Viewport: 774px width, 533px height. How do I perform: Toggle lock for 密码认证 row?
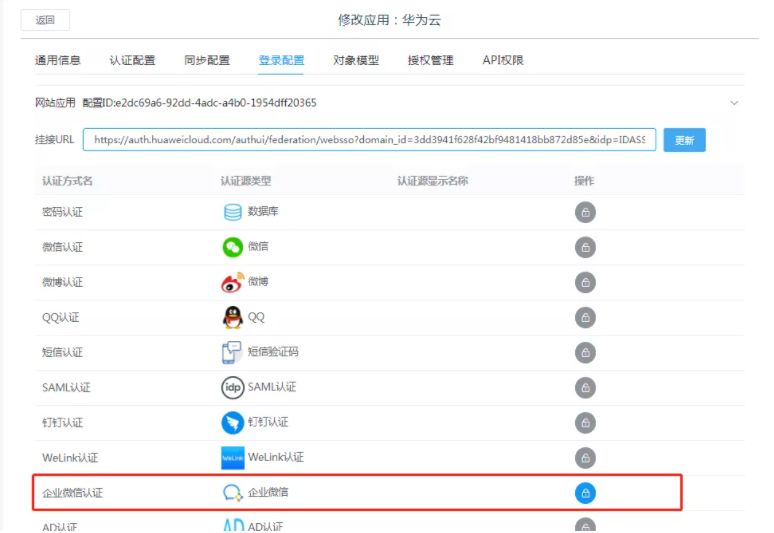pyautogui.click(x=585, y=212)
